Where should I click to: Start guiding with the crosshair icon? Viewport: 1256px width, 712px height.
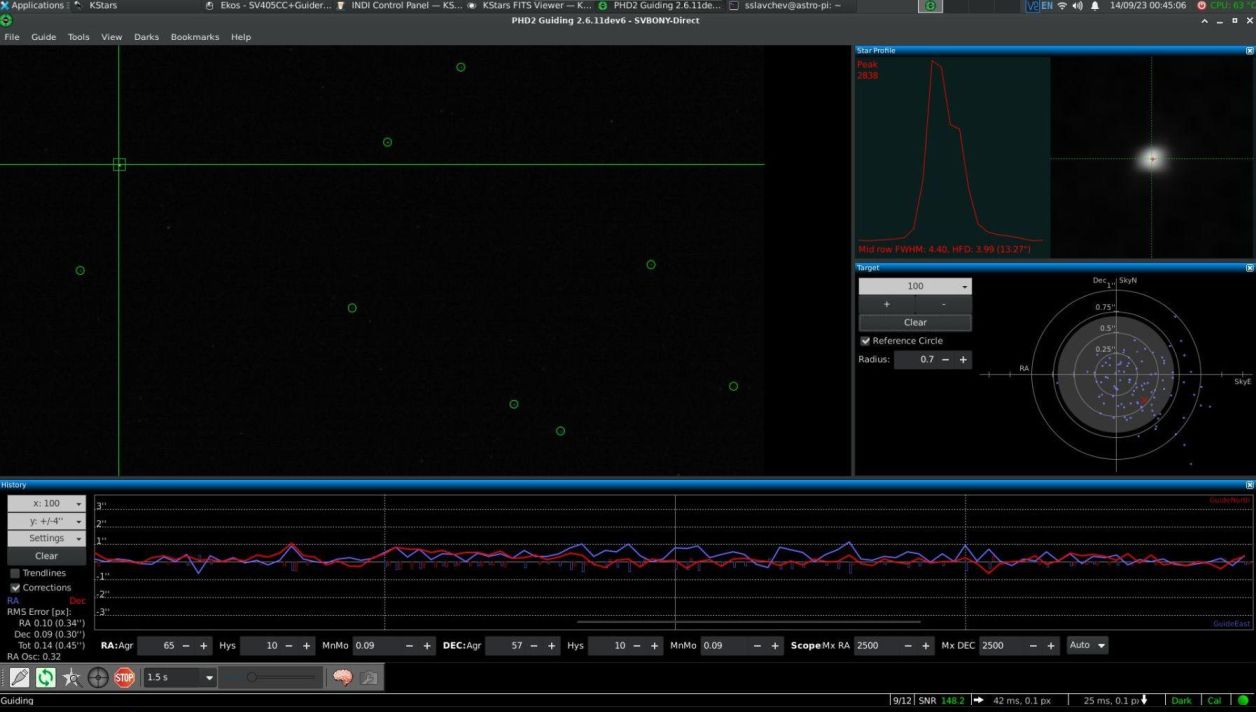(97, 678)
